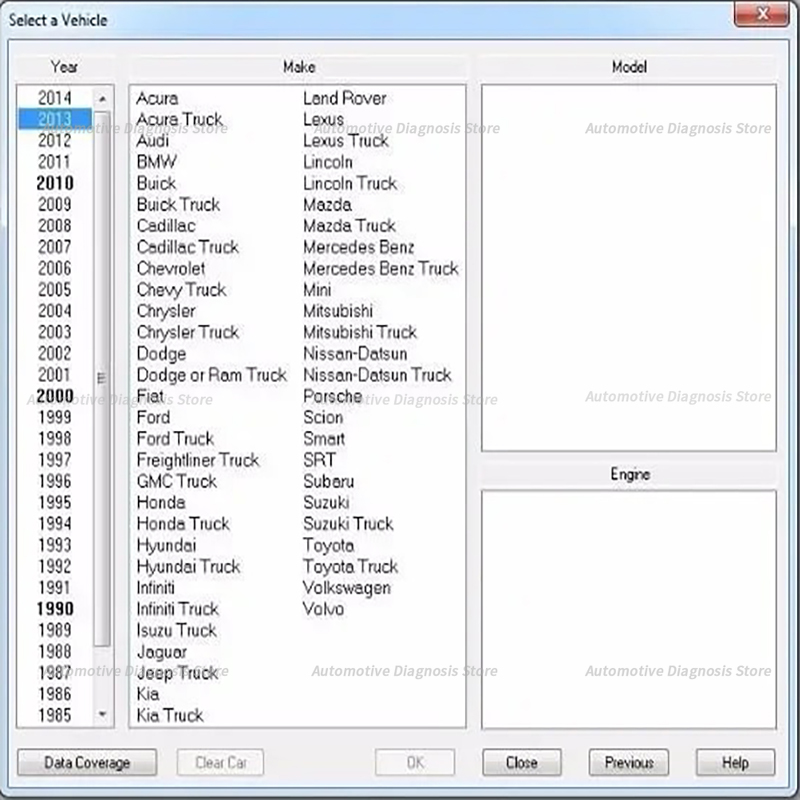Select Acura make
800x800 pixels.
tap(157, 98)
